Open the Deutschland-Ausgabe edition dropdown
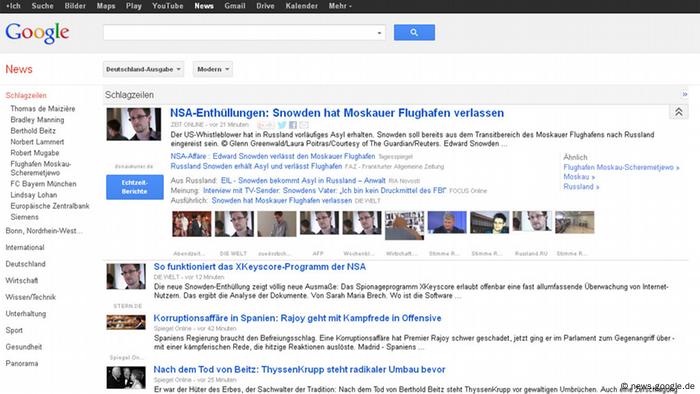 [143, 69]
